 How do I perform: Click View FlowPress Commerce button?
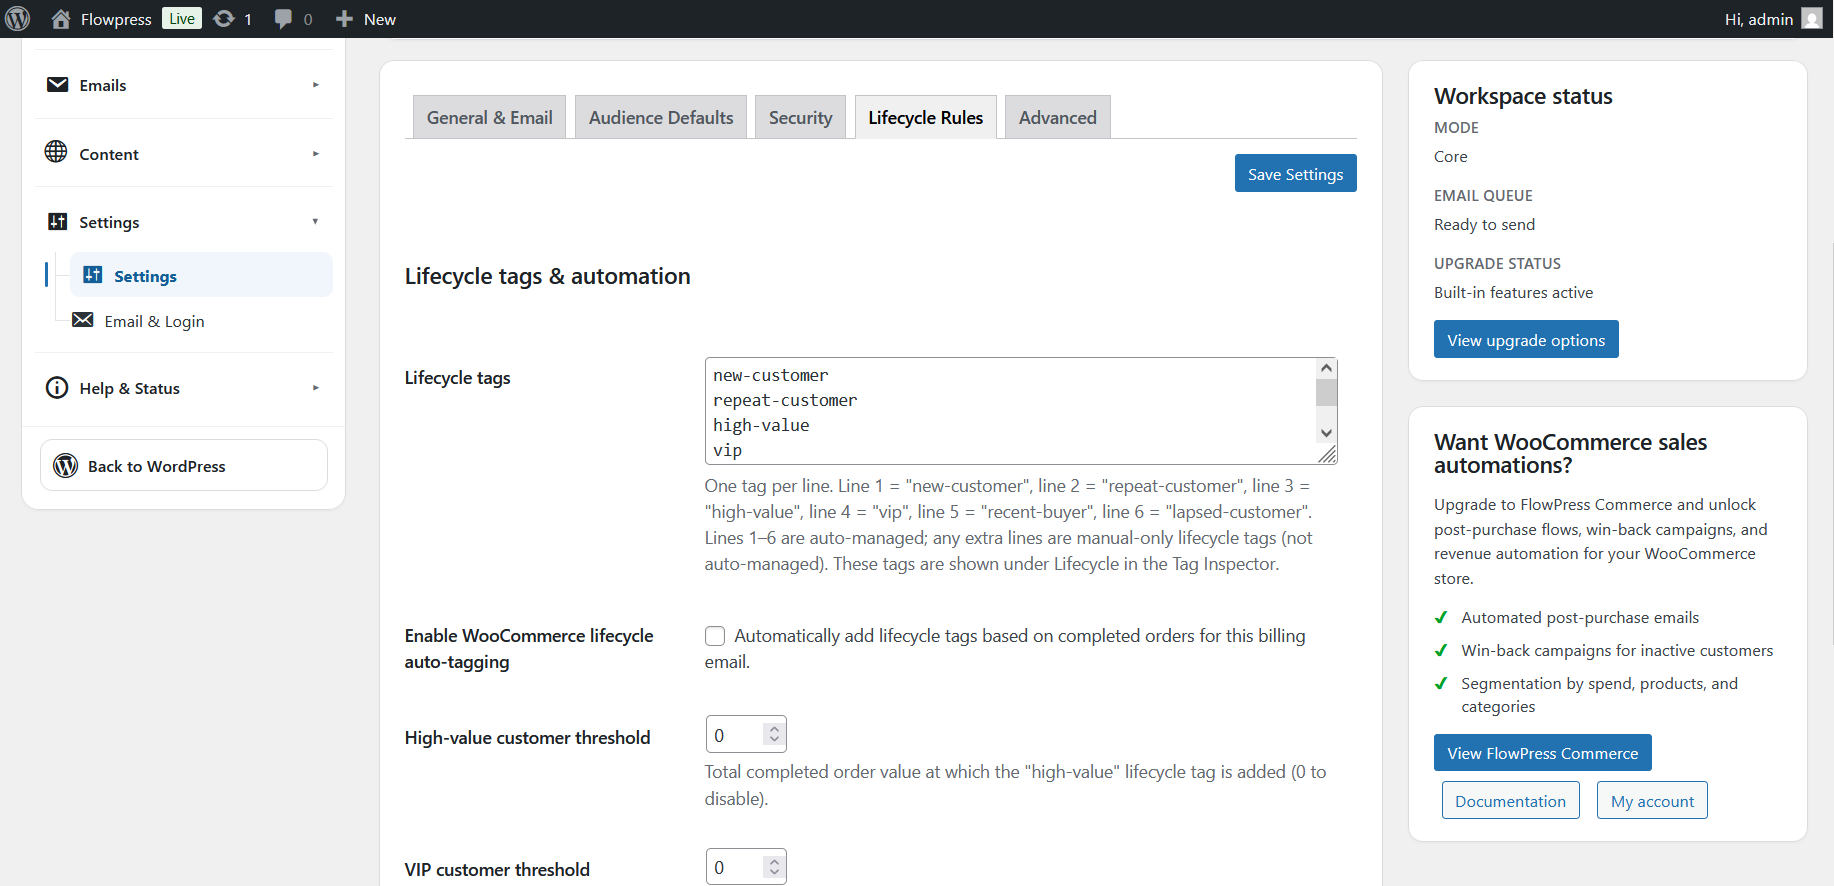point(1543,753)
